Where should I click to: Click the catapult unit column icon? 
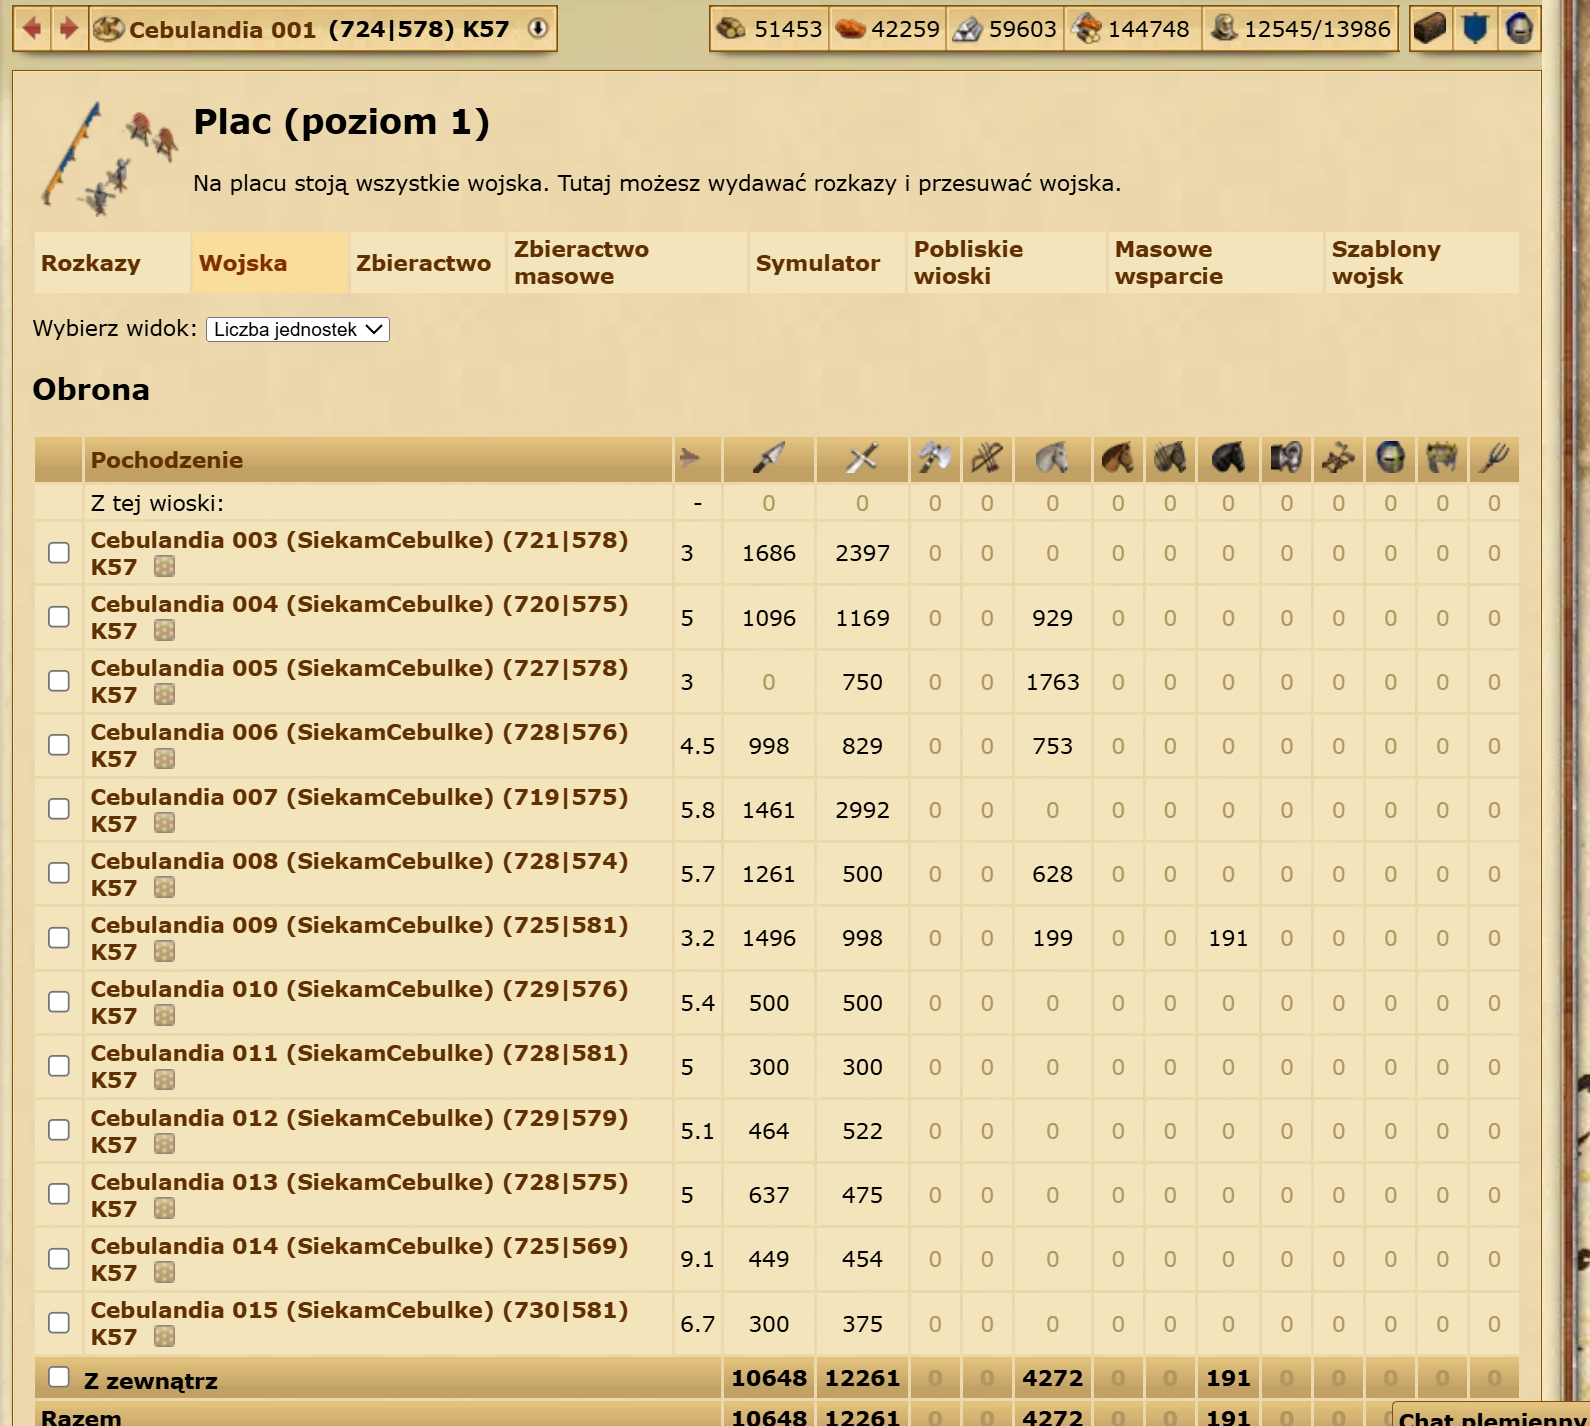coord(1338,459)
